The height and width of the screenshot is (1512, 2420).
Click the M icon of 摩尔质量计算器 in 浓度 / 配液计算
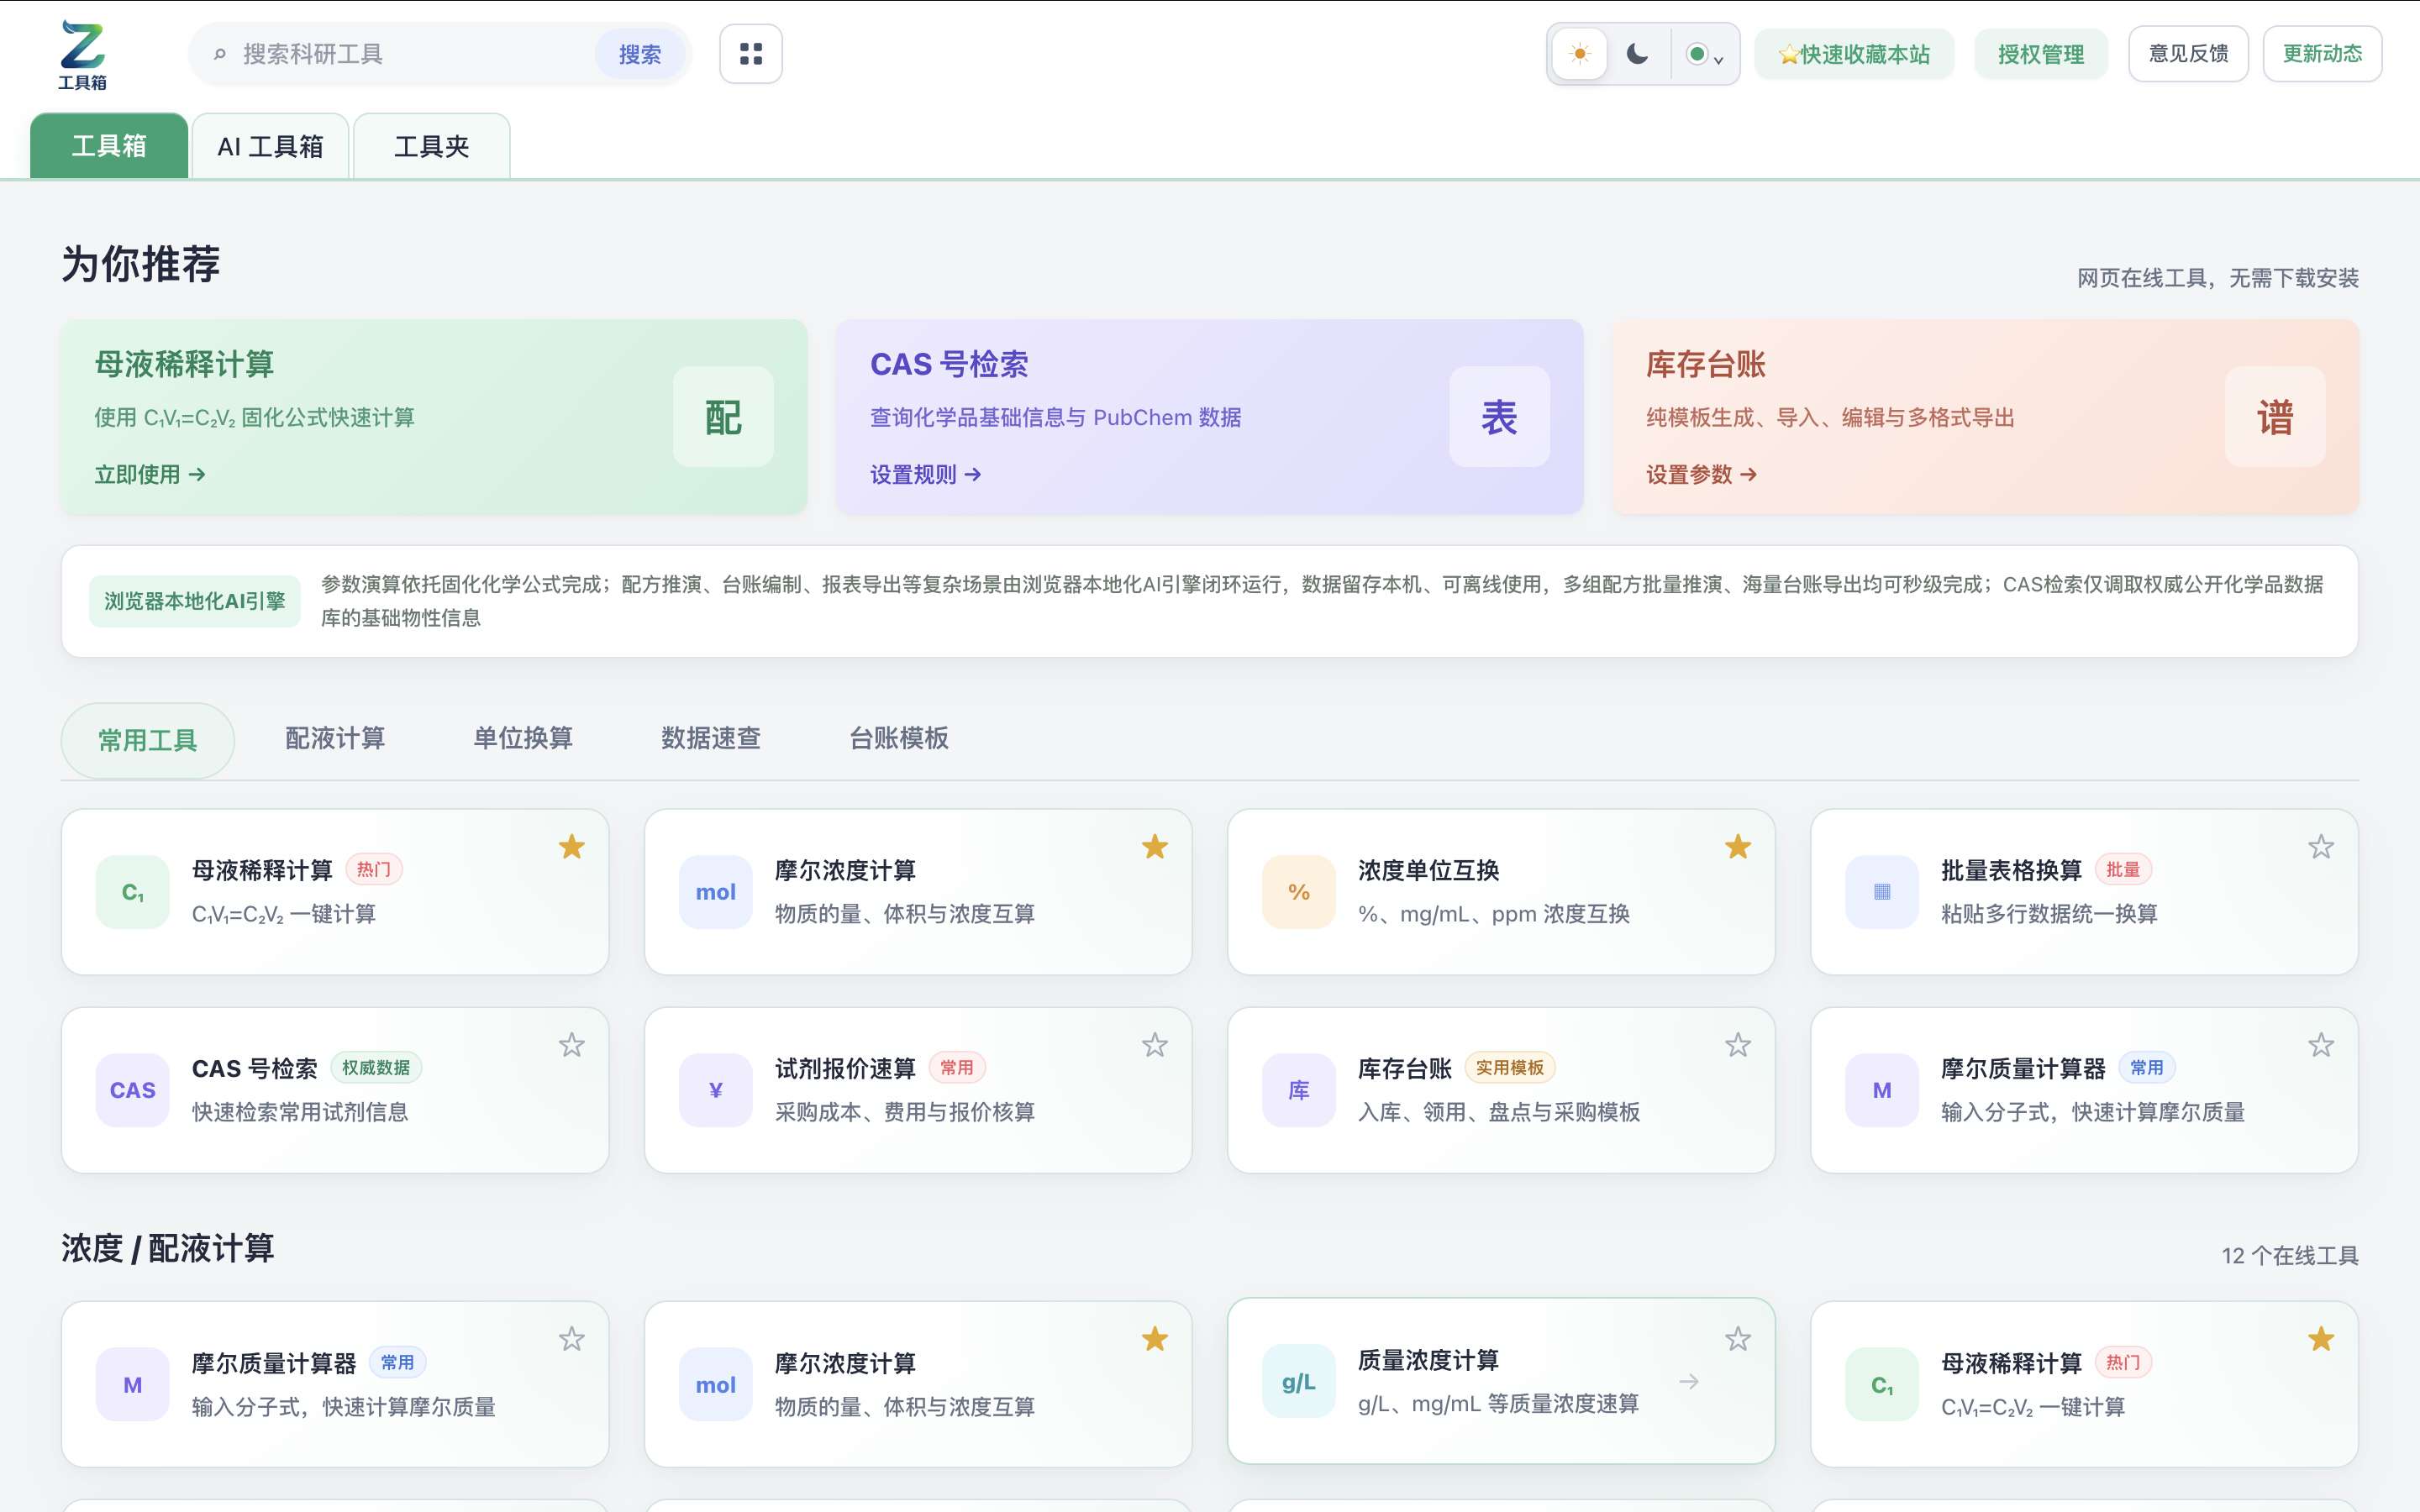tap(133, 1385)
